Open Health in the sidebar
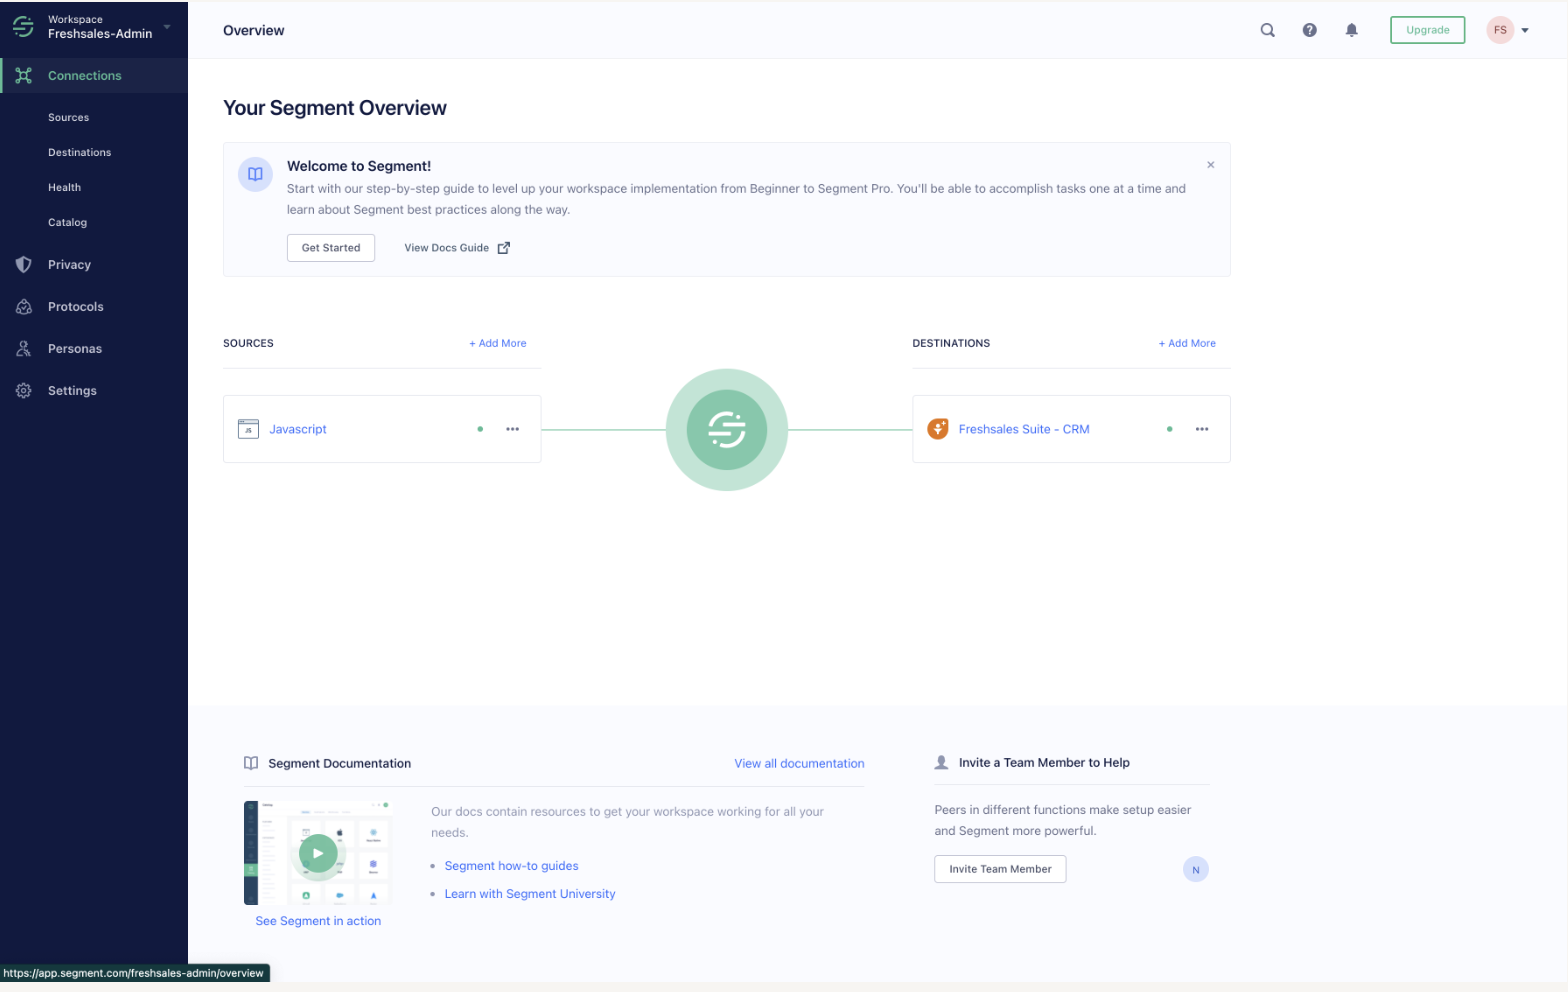 click(x=65, y=188)
